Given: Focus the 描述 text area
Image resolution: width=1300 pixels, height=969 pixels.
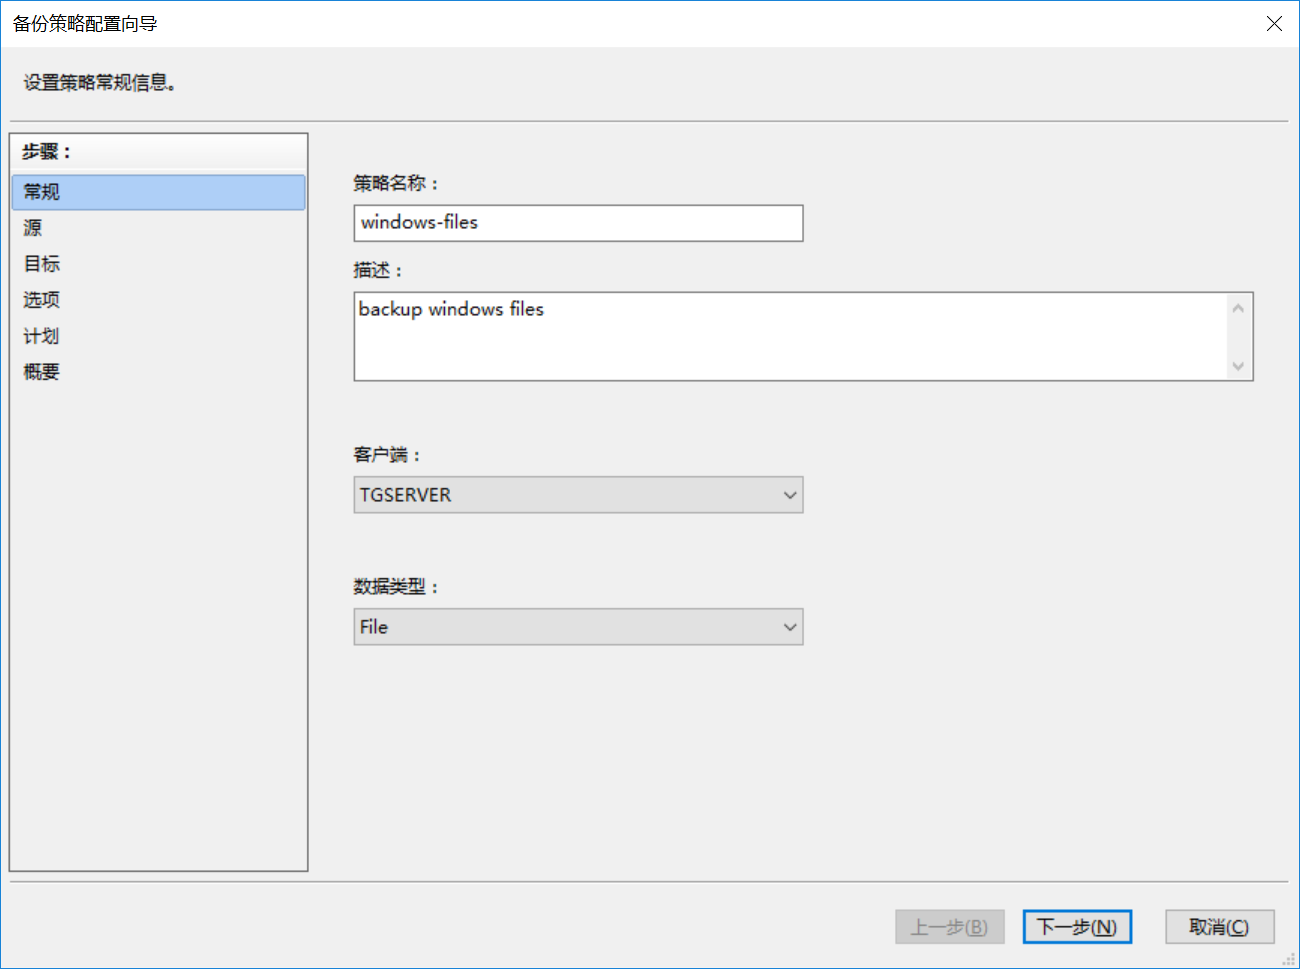Looking at the screenshot, I should [x=790, y=336].
